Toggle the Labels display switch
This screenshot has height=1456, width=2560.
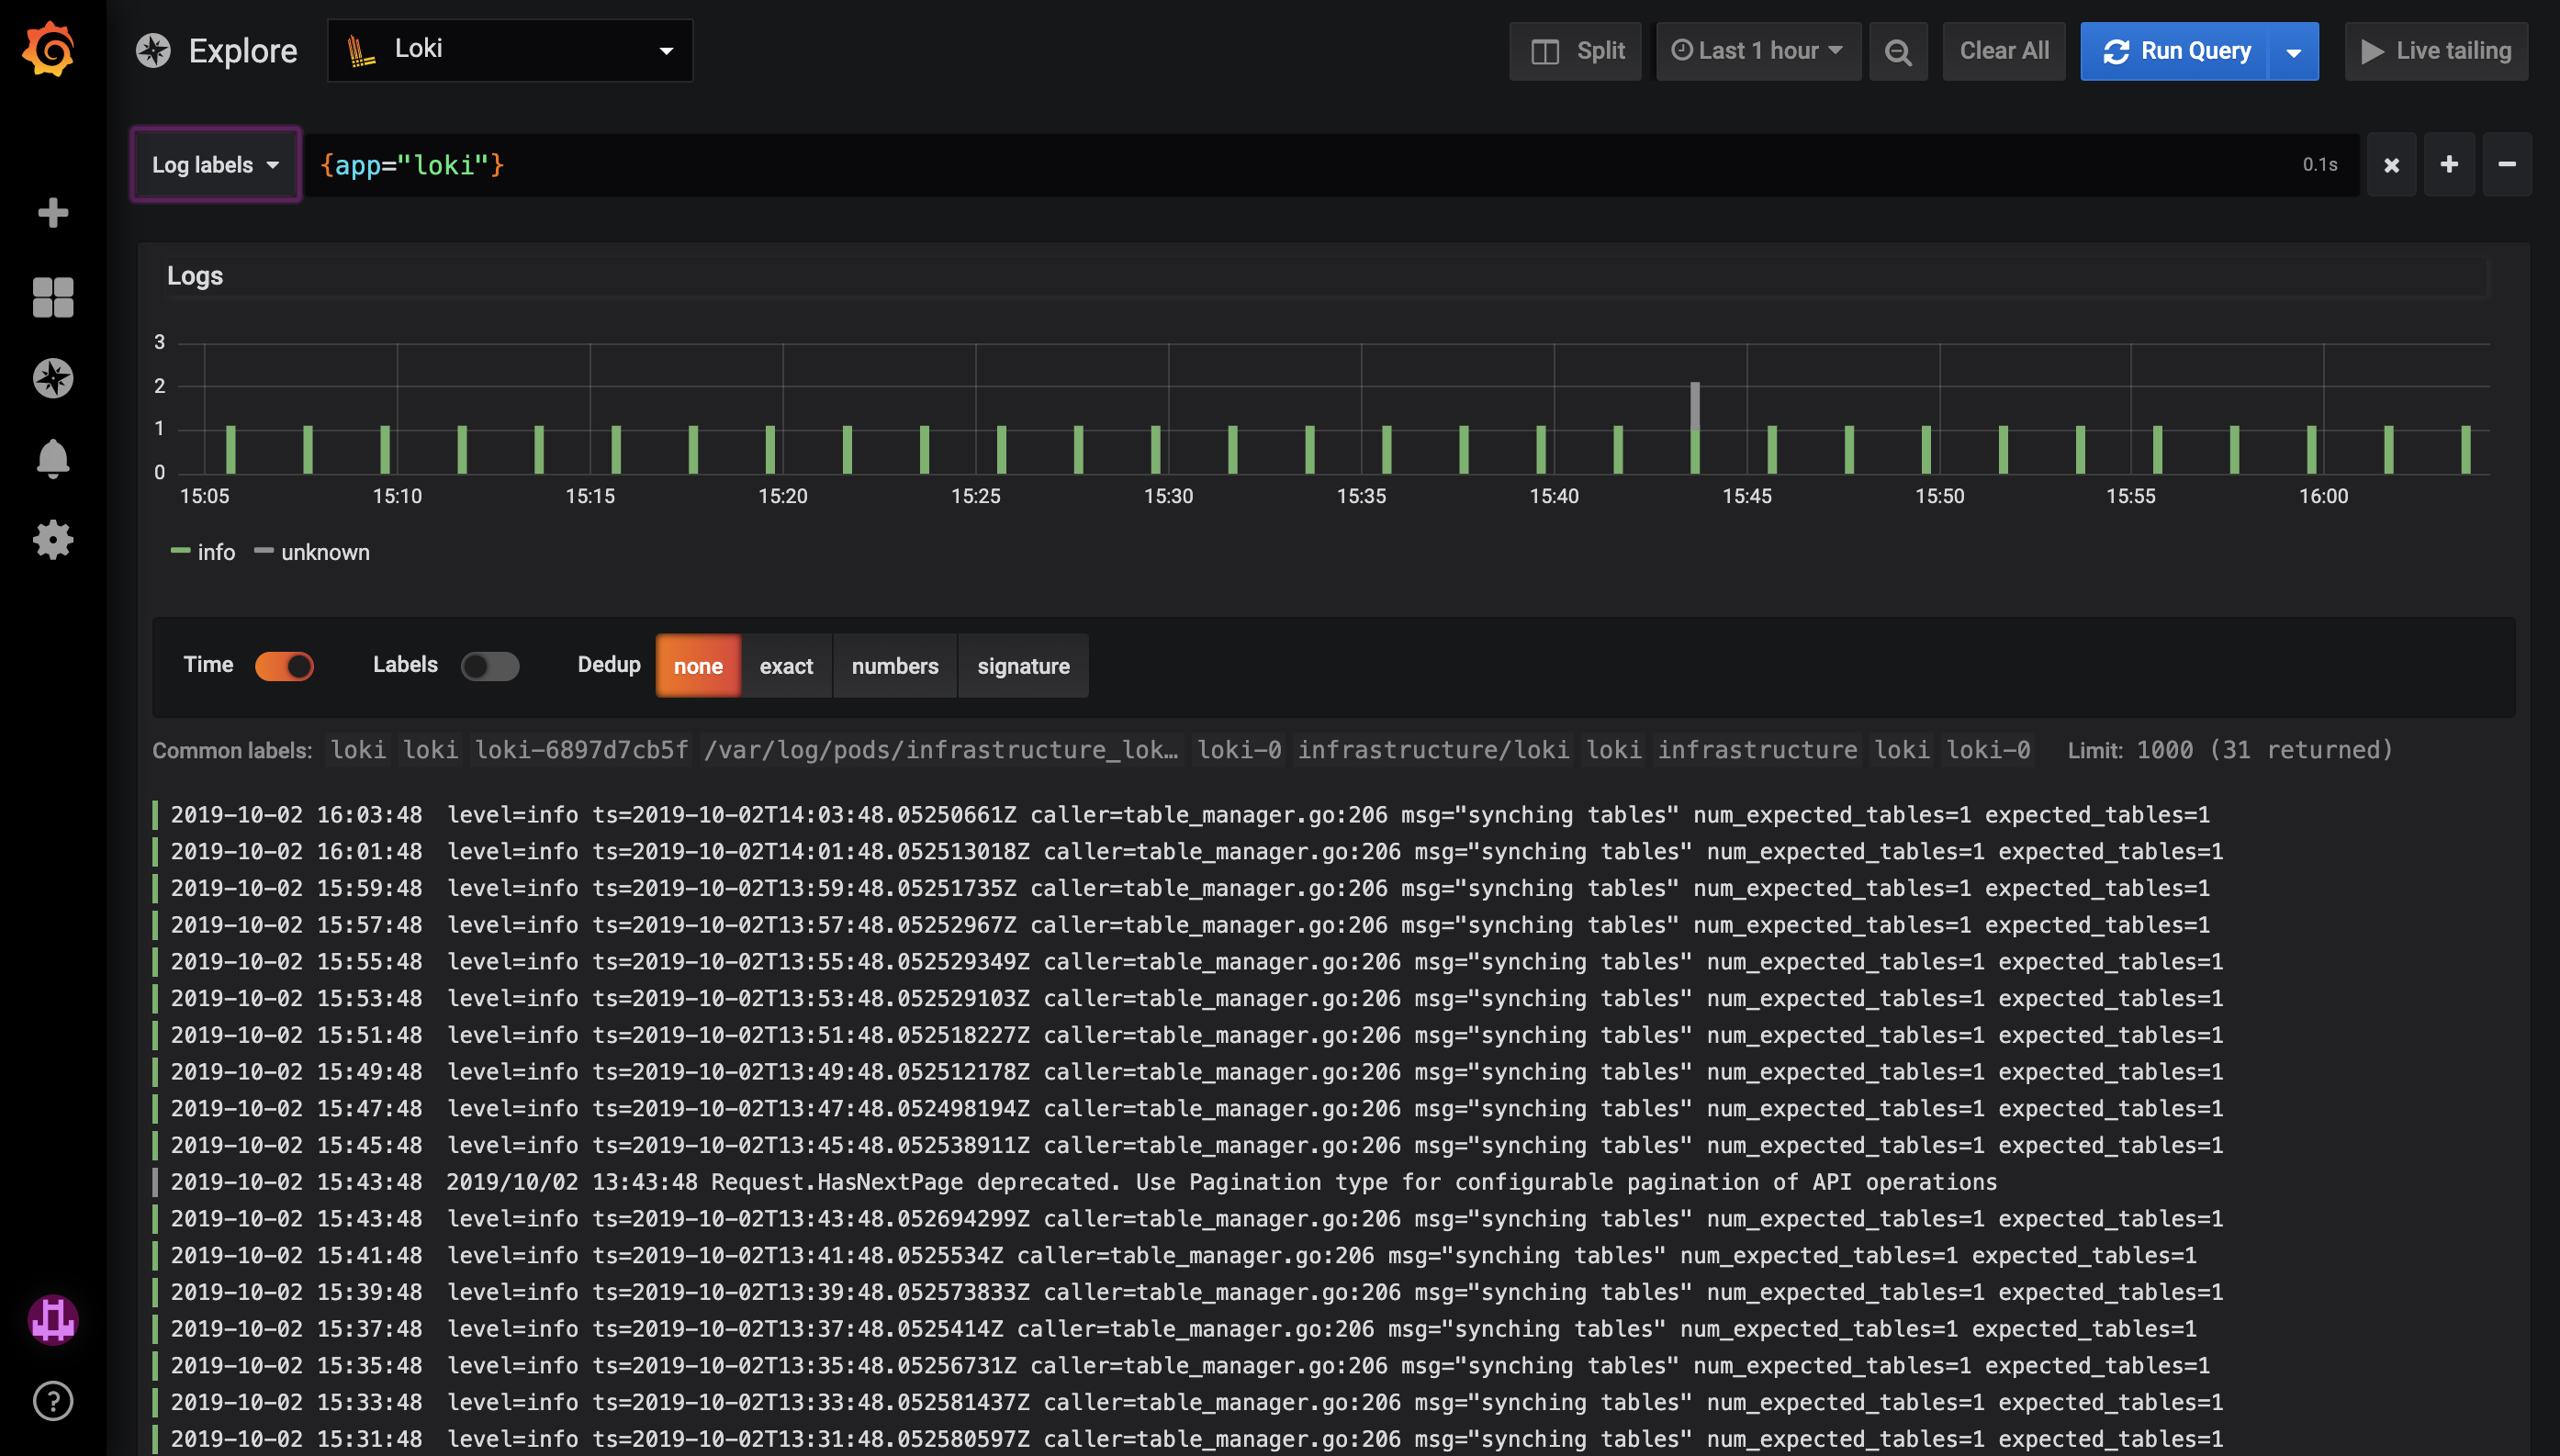click(x=488, y=665)
